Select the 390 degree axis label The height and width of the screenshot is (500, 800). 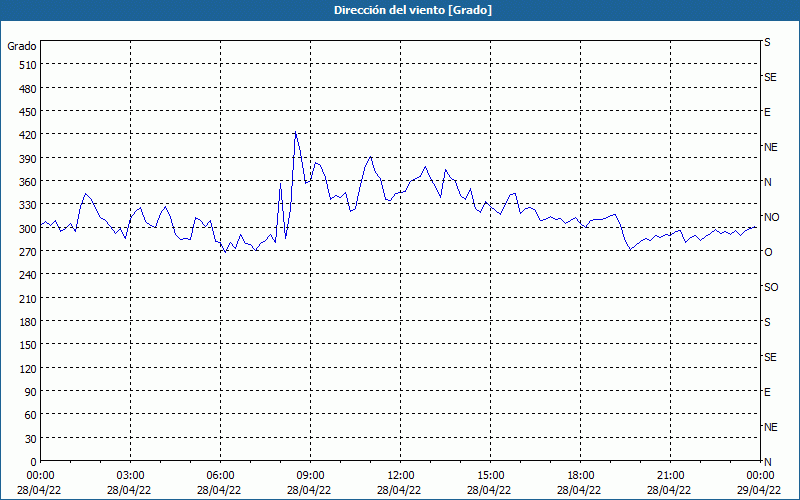click(28, 159)
